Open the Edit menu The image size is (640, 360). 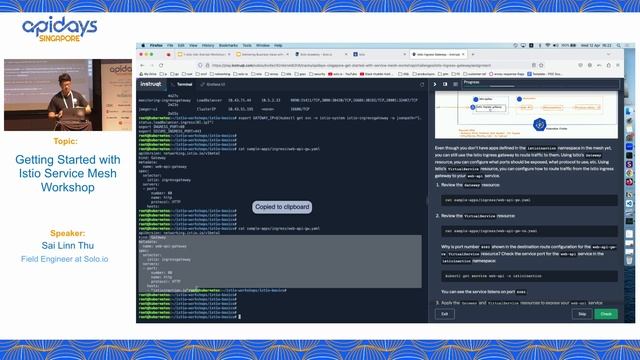pyautogui.click(x=181, y=45)
